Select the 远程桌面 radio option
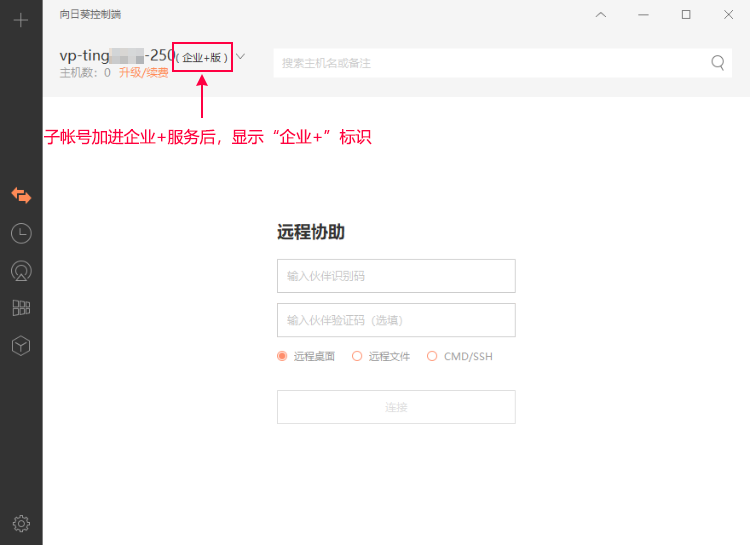The image size is (750, 545). (282, 356)
